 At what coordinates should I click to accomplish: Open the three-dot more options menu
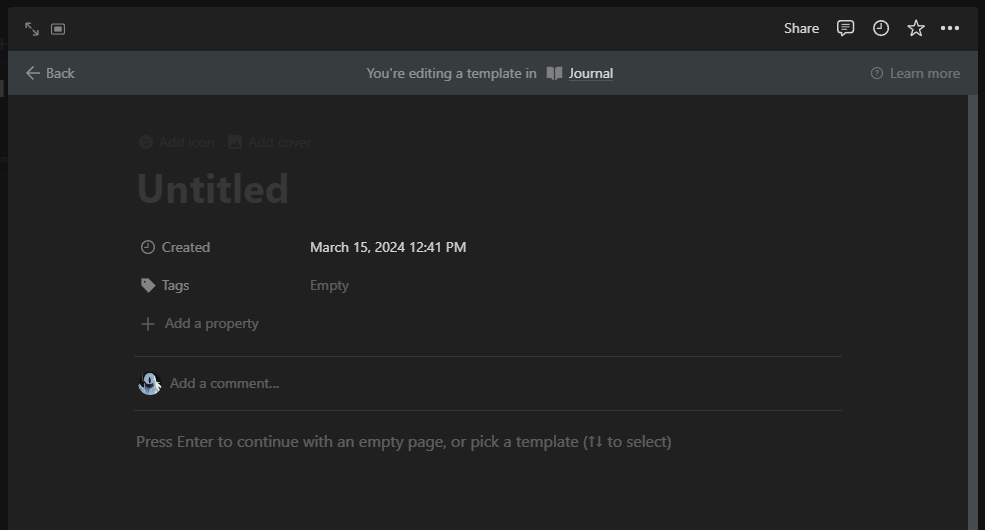coord(950,28)
